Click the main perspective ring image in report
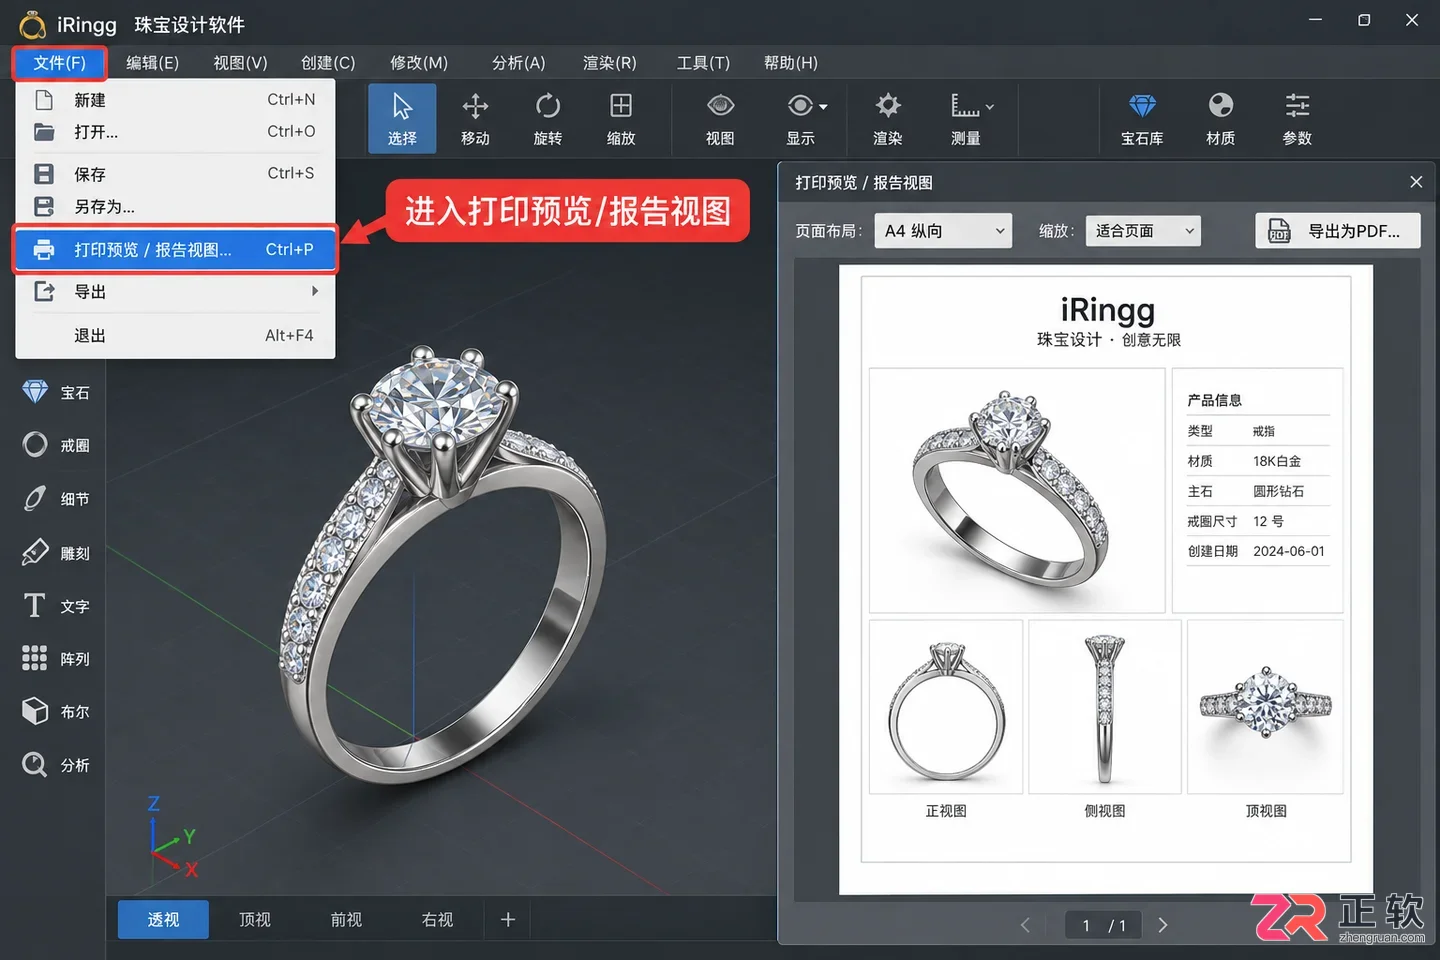 tap(1017, 490)
